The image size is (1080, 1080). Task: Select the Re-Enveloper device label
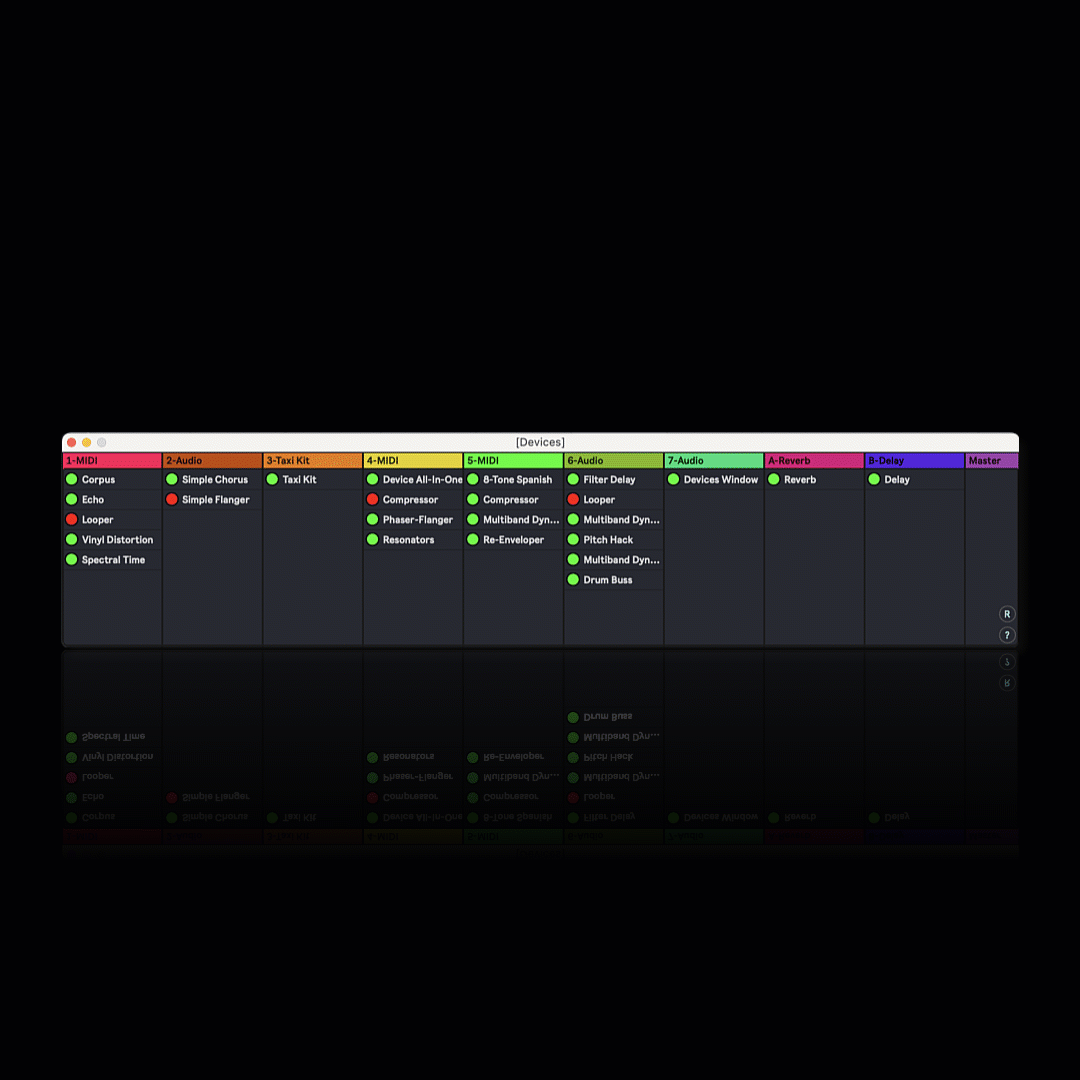(x=513, y=540)
